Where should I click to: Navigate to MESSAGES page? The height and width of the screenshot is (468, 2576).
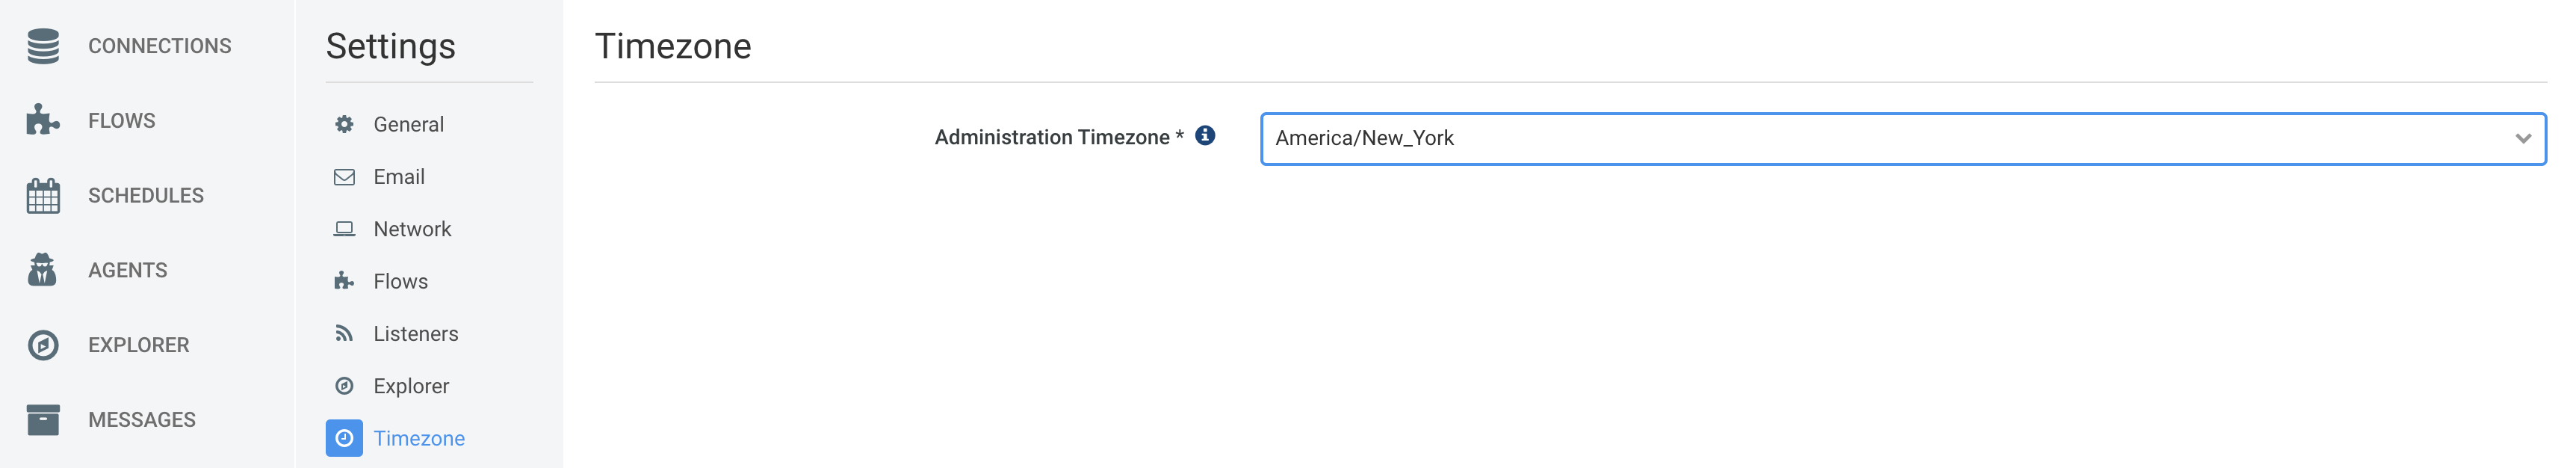142,420
